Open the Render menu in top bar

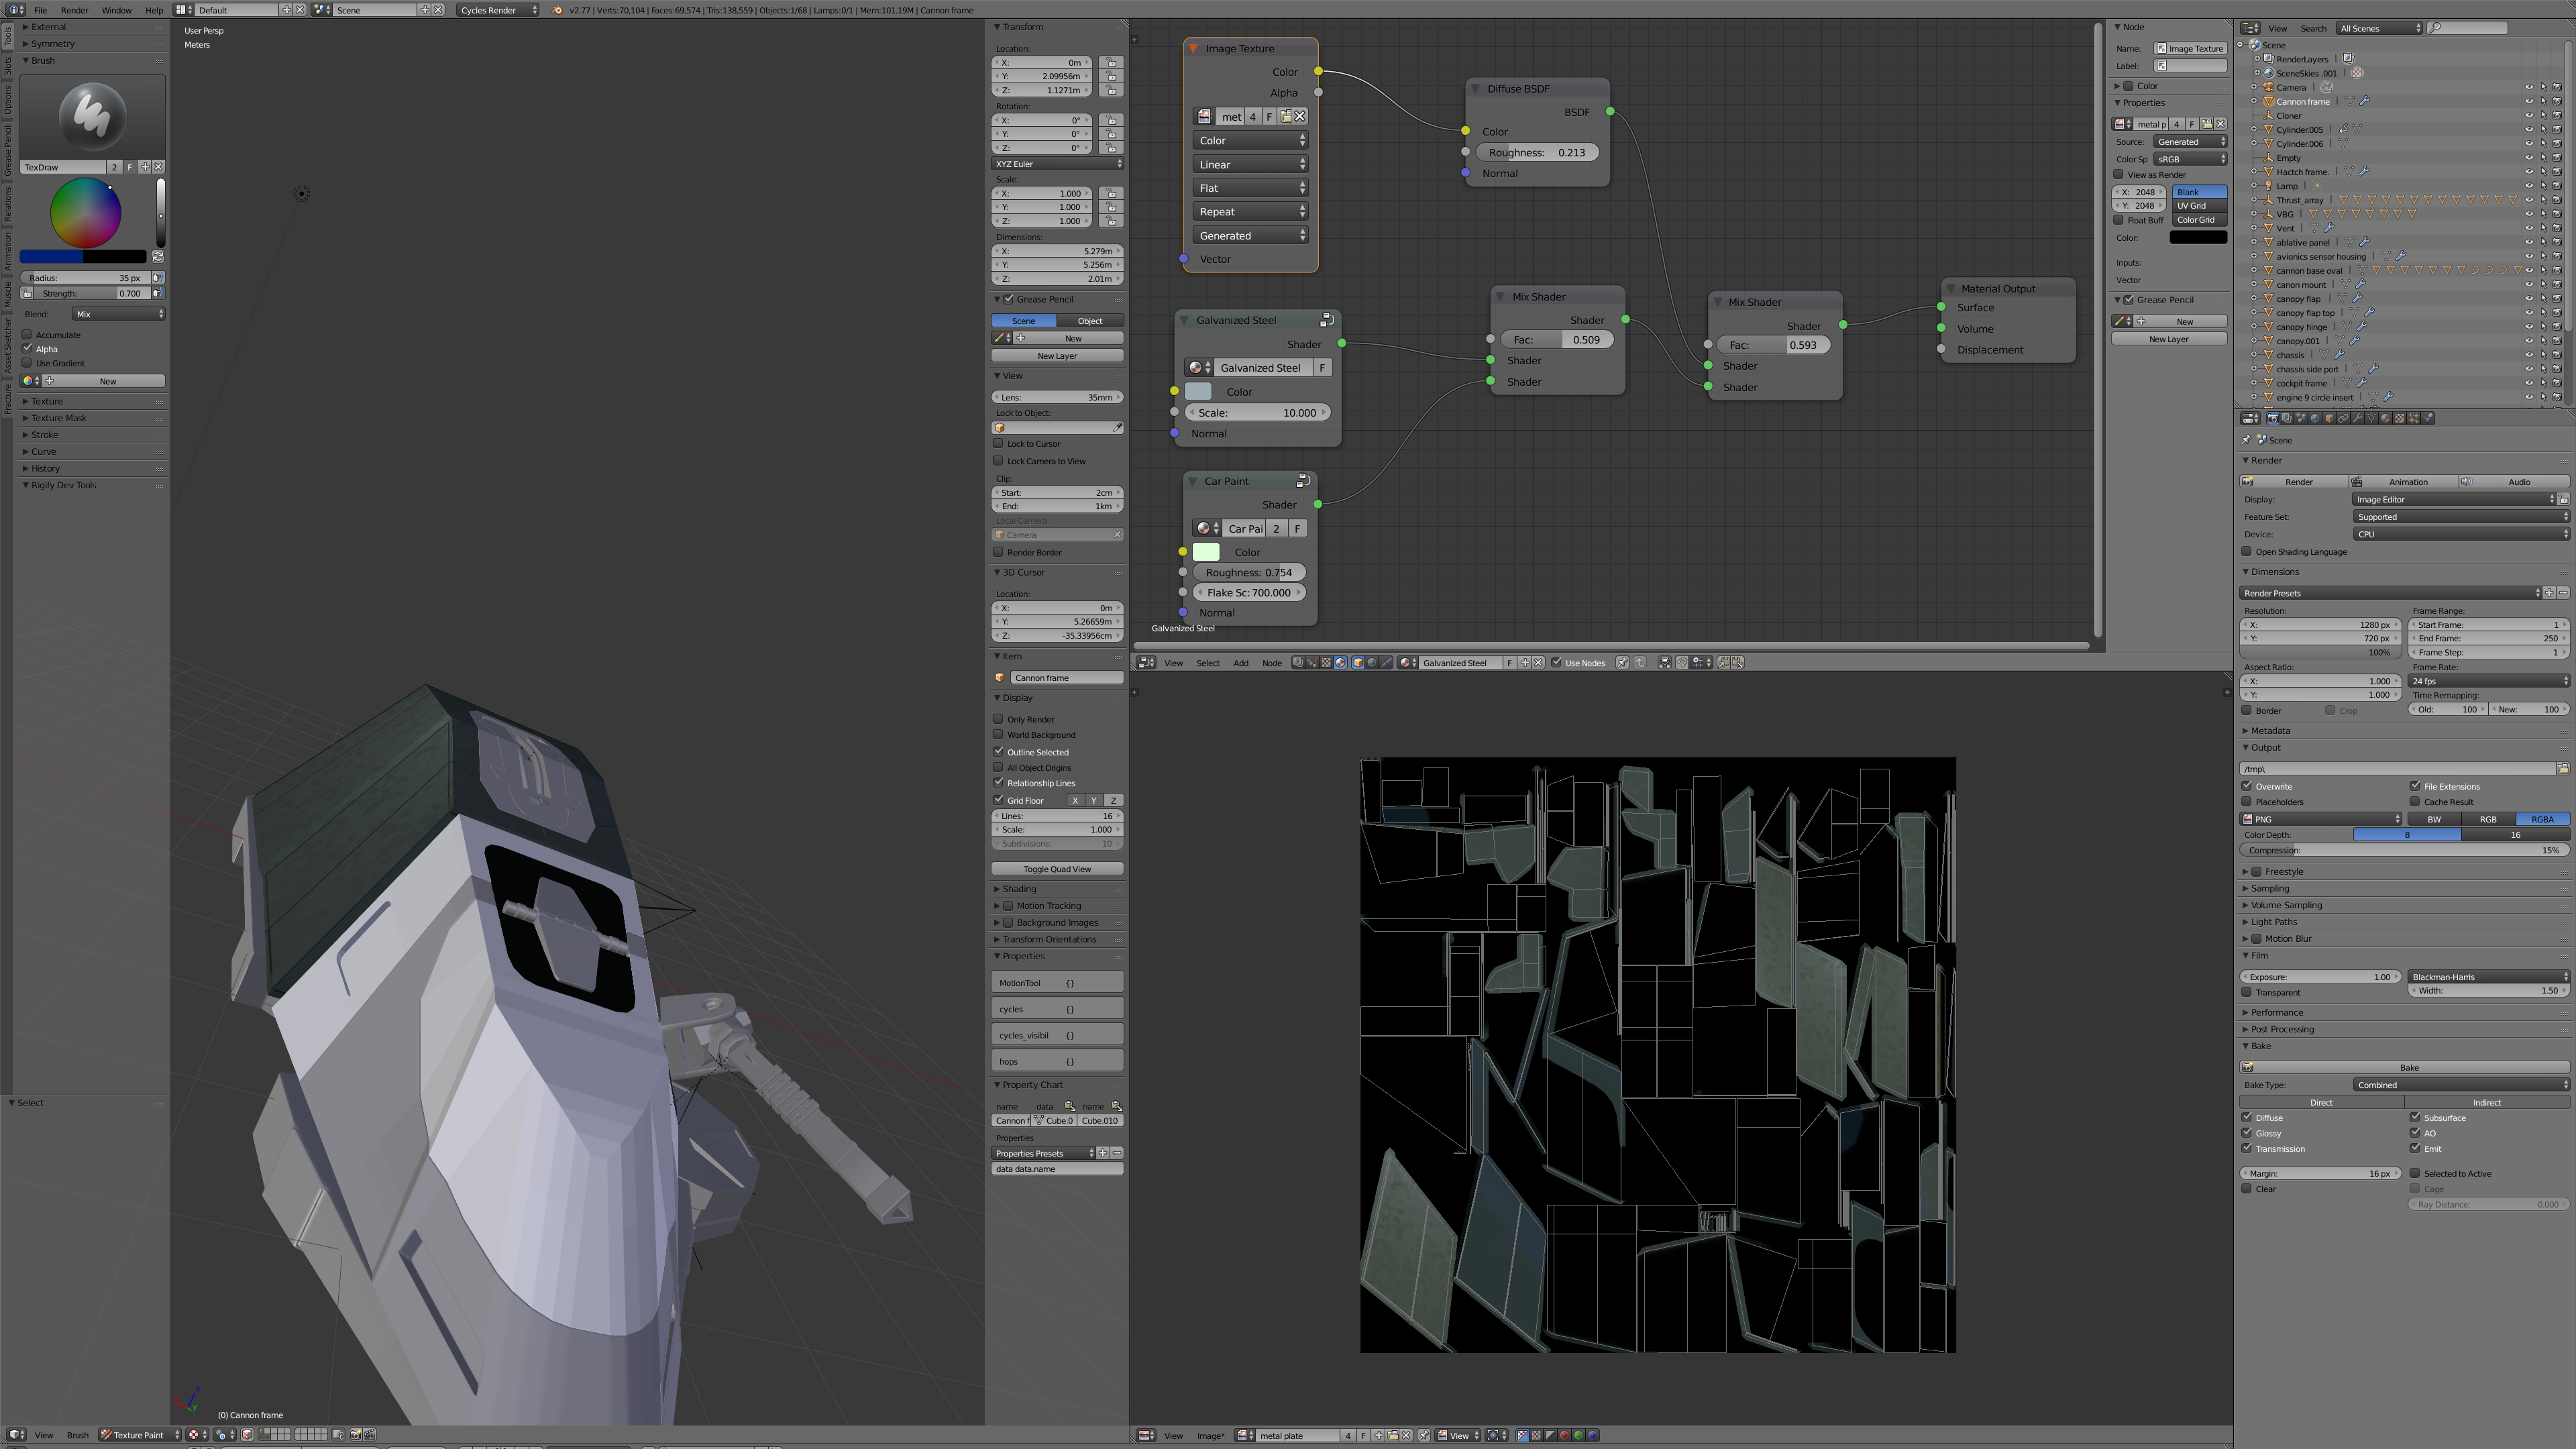click(x=74, y=10)
